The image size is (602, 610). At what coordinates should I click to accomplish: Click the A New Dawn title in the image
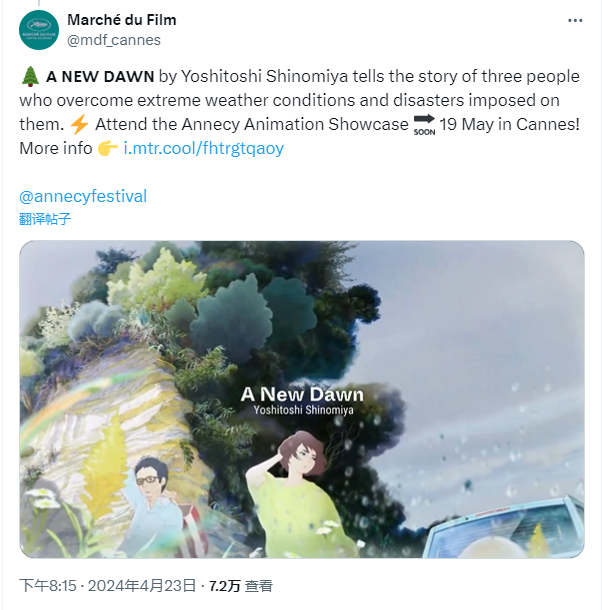pos(302,394)
